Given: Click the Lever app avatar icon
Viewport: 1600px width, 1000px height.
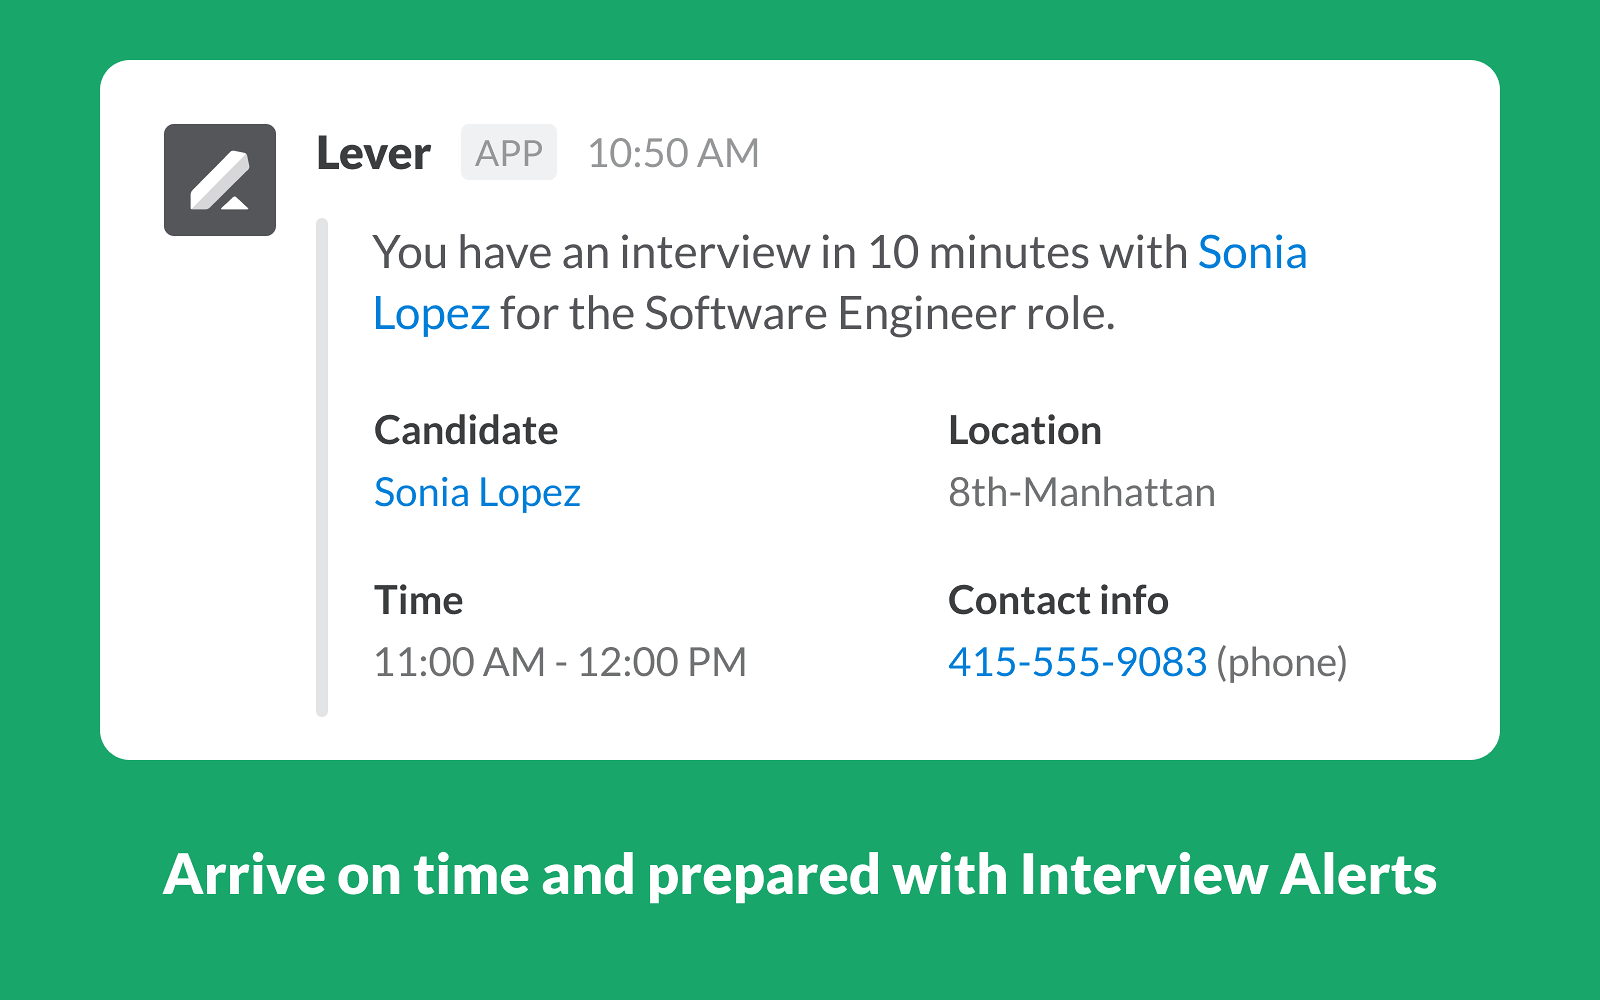Looking at the screenshot, I should tap(220, 180).
